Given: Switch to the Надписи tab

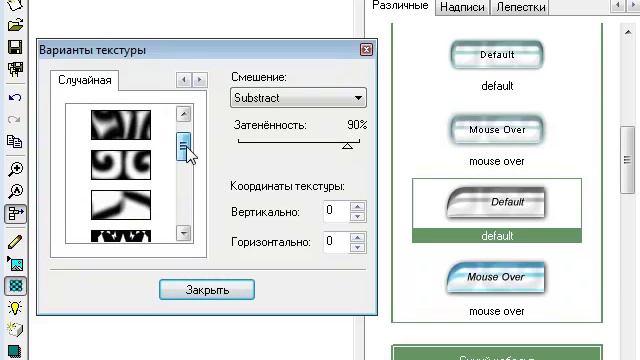Looking at the screenshot, I should point(462,7).
